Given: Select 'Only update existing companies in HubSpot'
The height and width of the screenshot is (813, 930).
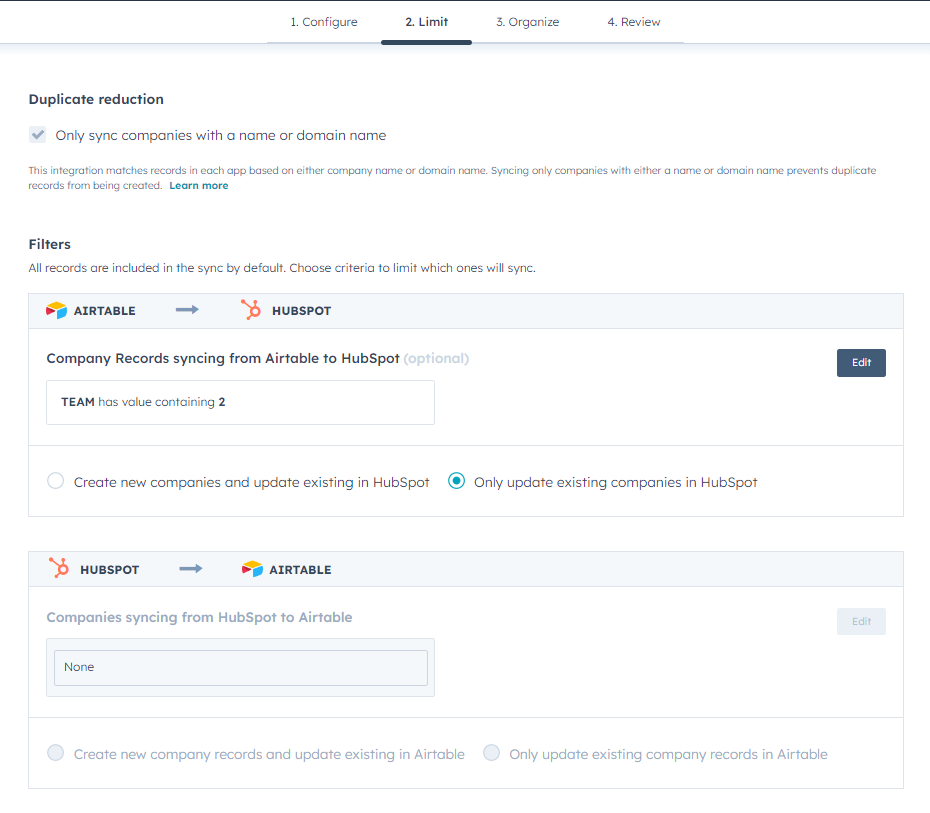Looking at the screenshot, I should click(456, 481).
